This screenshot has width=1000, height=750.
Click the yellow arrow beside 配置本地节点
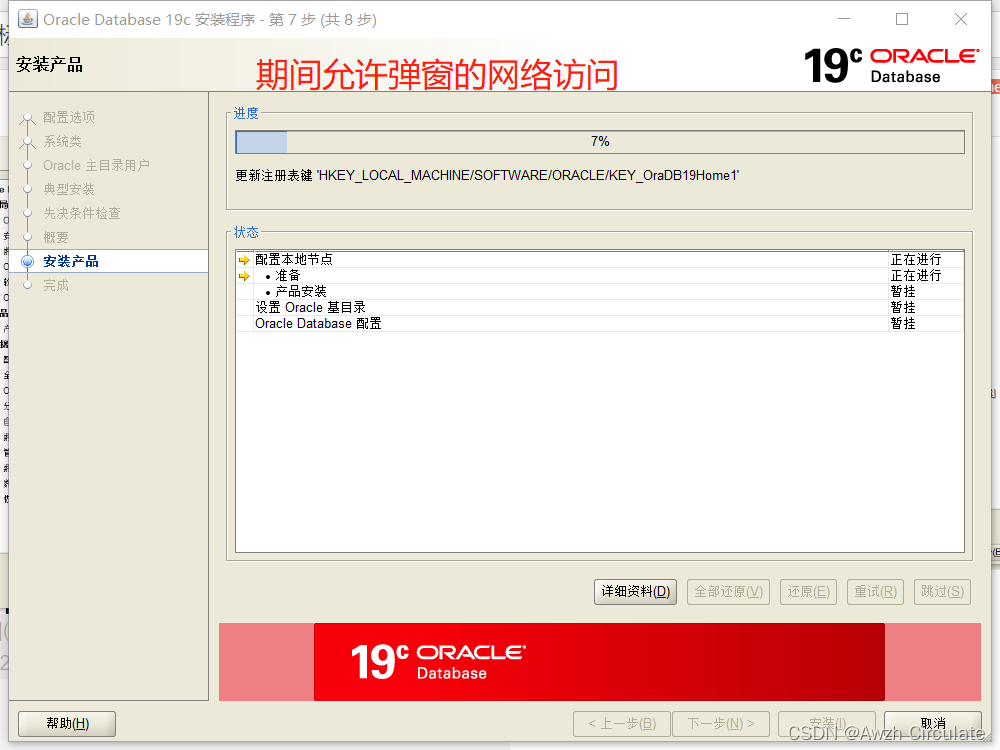(x=241, y=258)
